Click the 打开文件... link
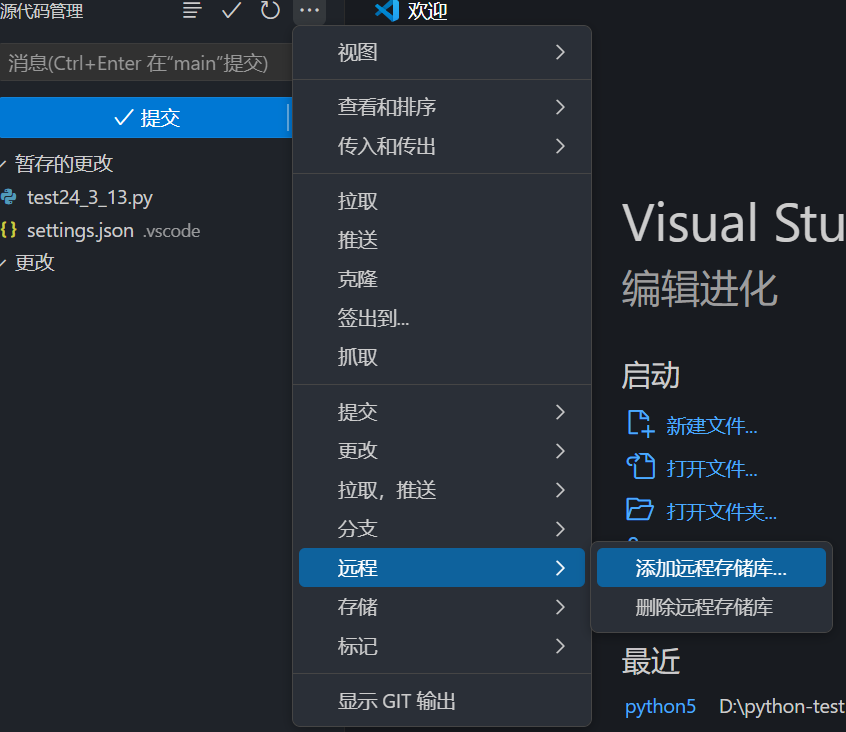The image size is (846, 732). click(711, 469)
